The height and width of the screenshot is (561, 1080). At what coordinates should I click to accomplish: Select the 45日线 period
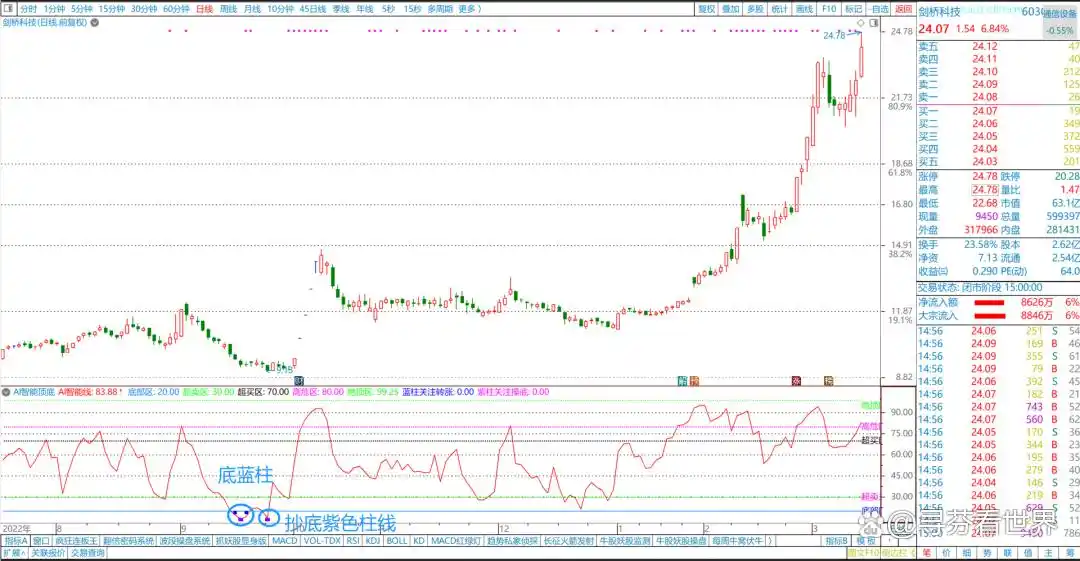[x=313, y=9]
